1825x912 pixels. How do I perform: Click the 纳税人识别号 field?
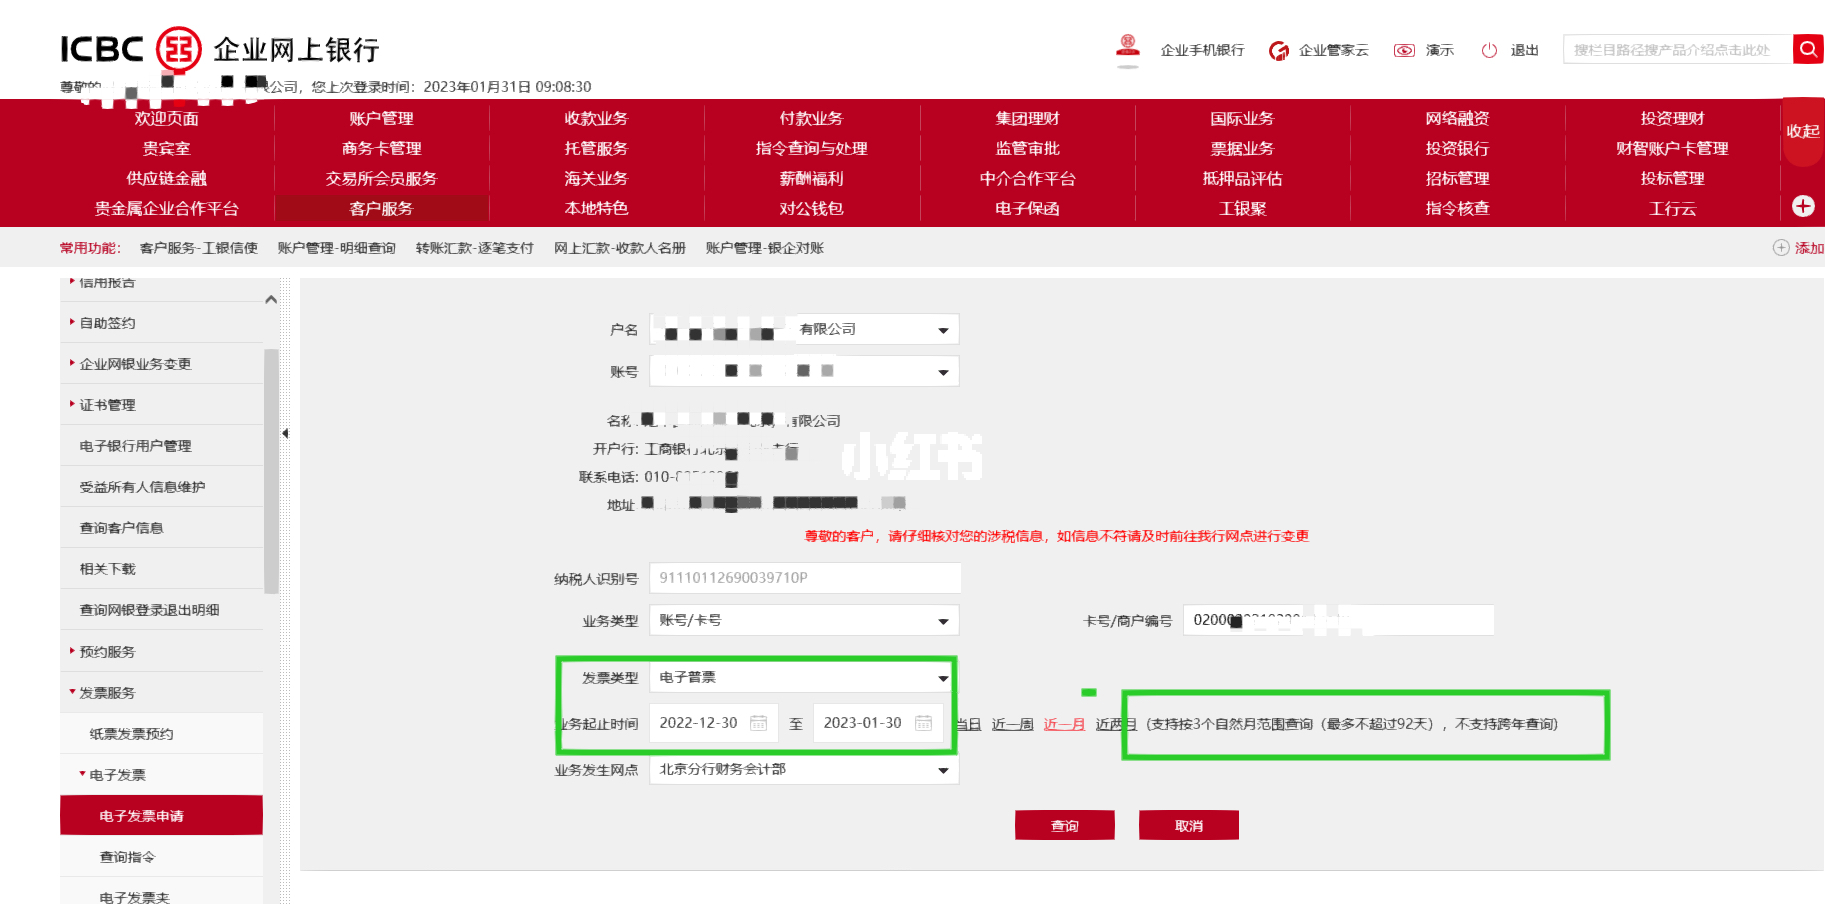805,578
